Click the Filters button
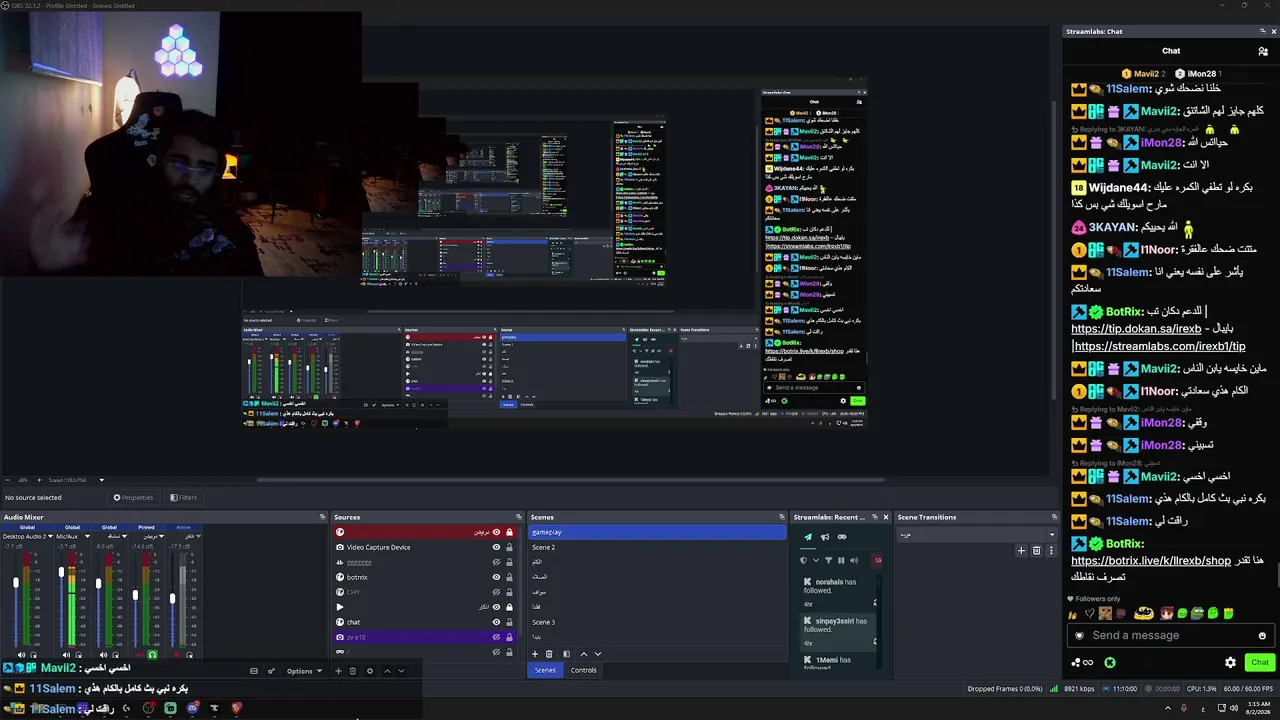1280x720 pixels. pos(183,497)
